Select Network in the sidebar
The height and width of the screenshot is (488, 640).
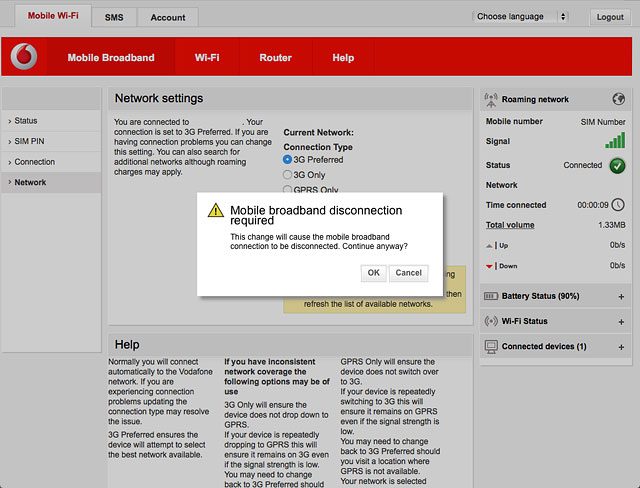pos(51,182)
